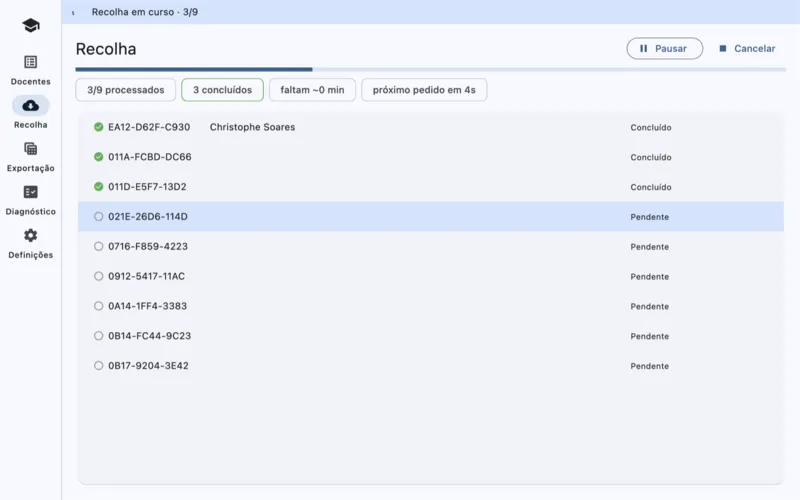Select the code 0716-F859-4223
This screenshot has height=500, width=800.
click(148, 246)
